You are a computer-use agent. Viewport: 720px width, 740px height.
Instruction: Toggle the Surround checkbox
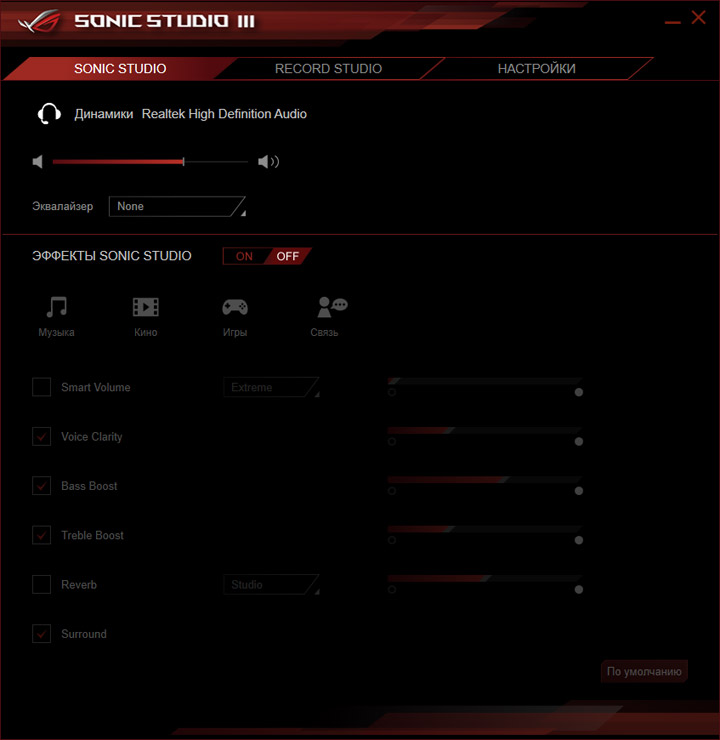42,634
